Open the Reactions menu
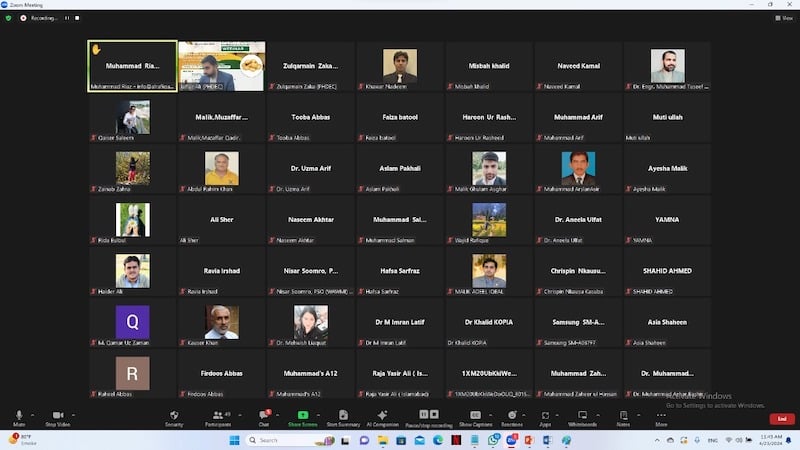The image size is (800, 450). pyautogui.click(x=512, y=416)
